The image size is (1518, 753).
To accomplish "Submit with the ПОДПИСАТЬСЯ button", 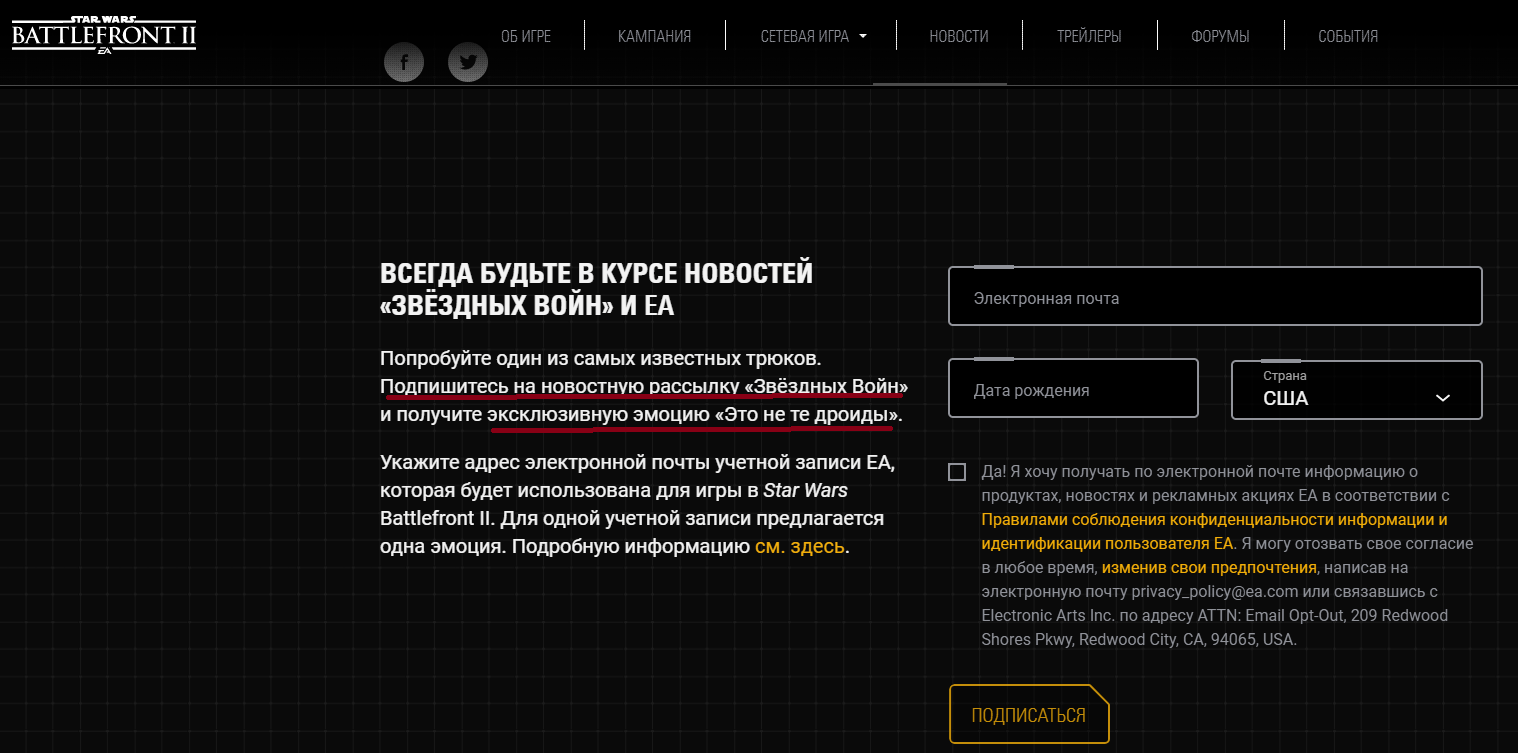I will tap(1029, 715).
